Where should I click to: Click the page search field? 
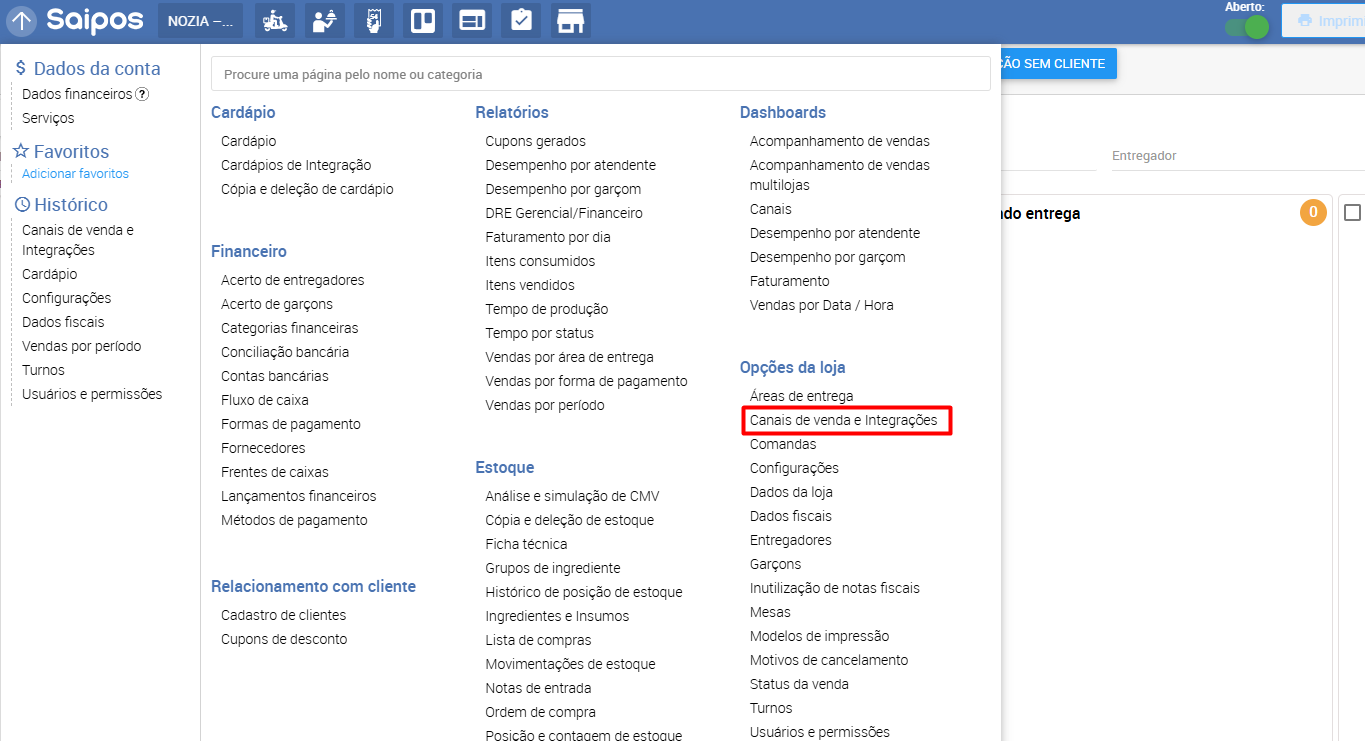pos(600,74)
